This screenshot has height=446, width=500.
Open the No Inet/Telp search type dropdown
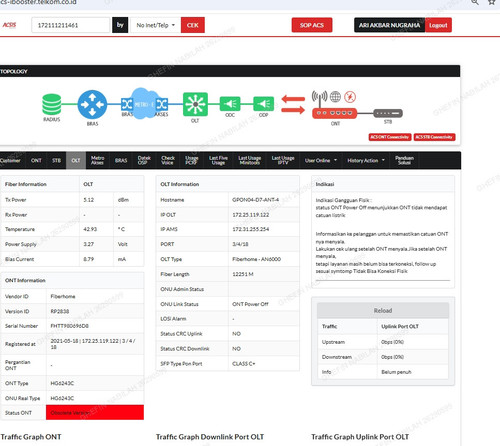pyautogui.click(x=156, y=25)
